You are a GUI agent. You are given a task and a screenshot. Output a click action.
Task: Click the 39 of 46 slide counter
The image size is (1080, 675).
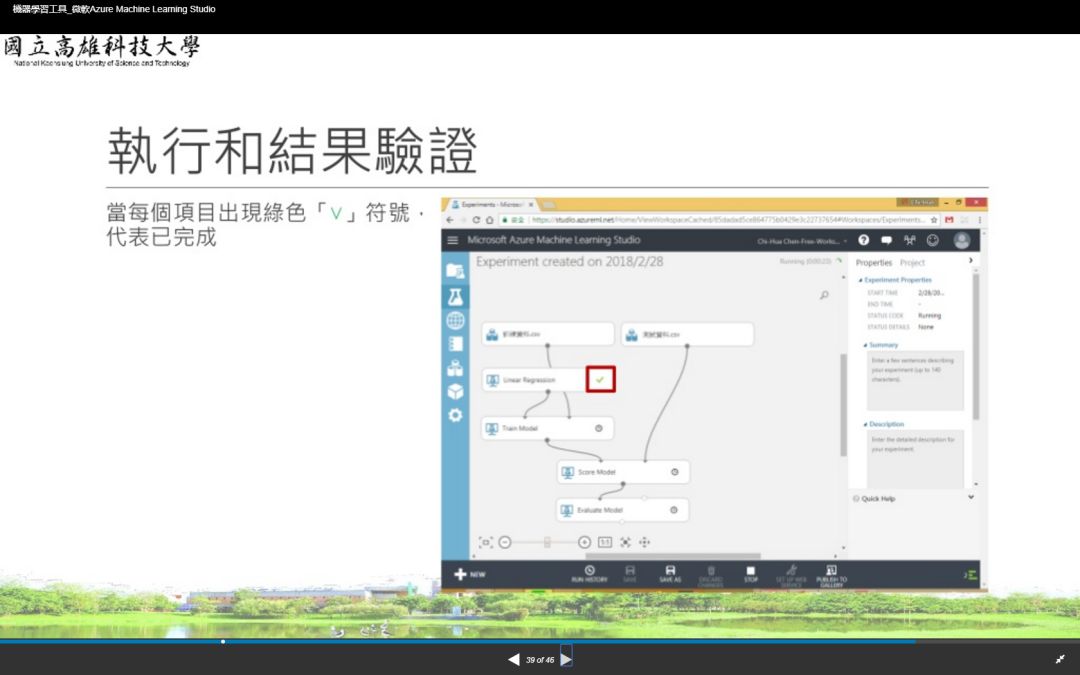pyautogui.click(x=540, y=660)
